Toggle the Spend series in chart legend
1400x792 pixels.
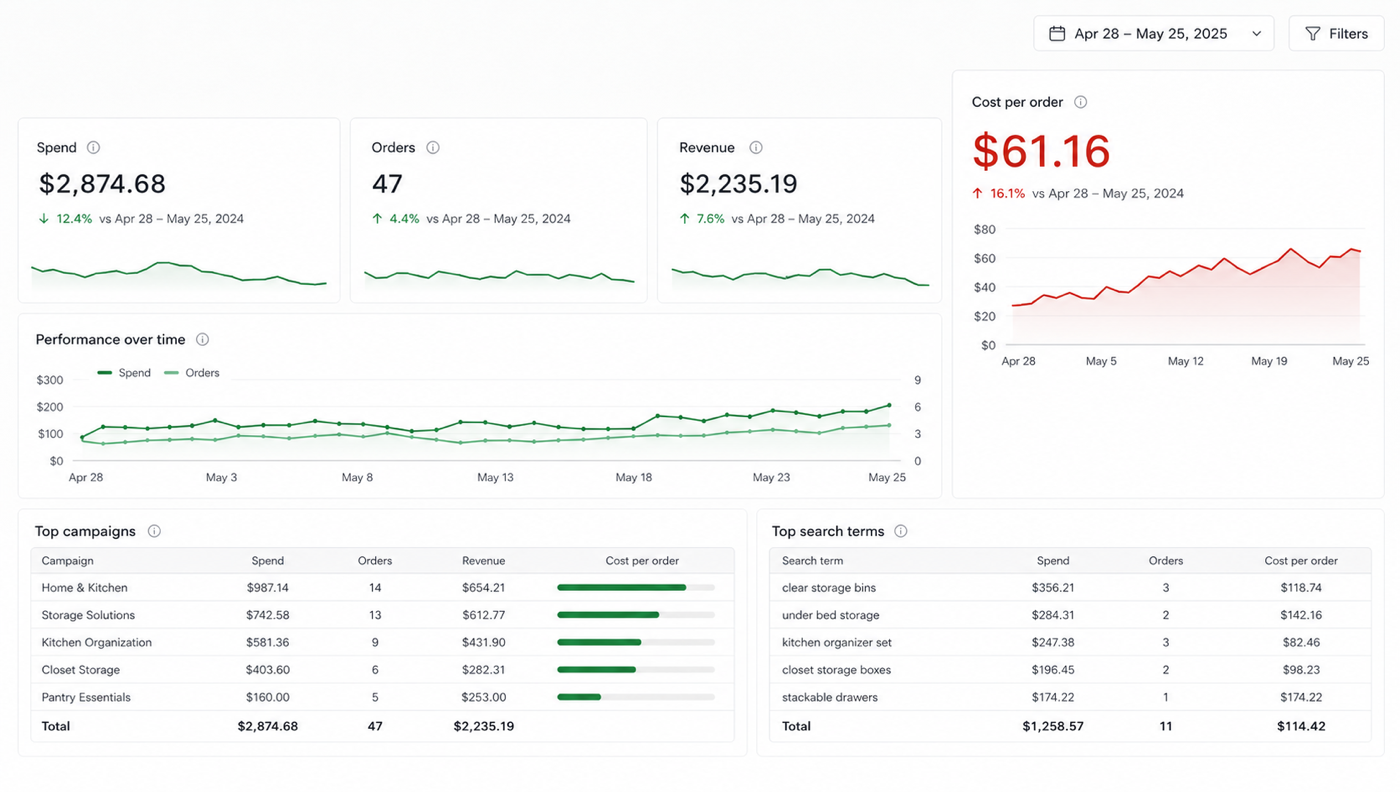click(x=124, y=372)
